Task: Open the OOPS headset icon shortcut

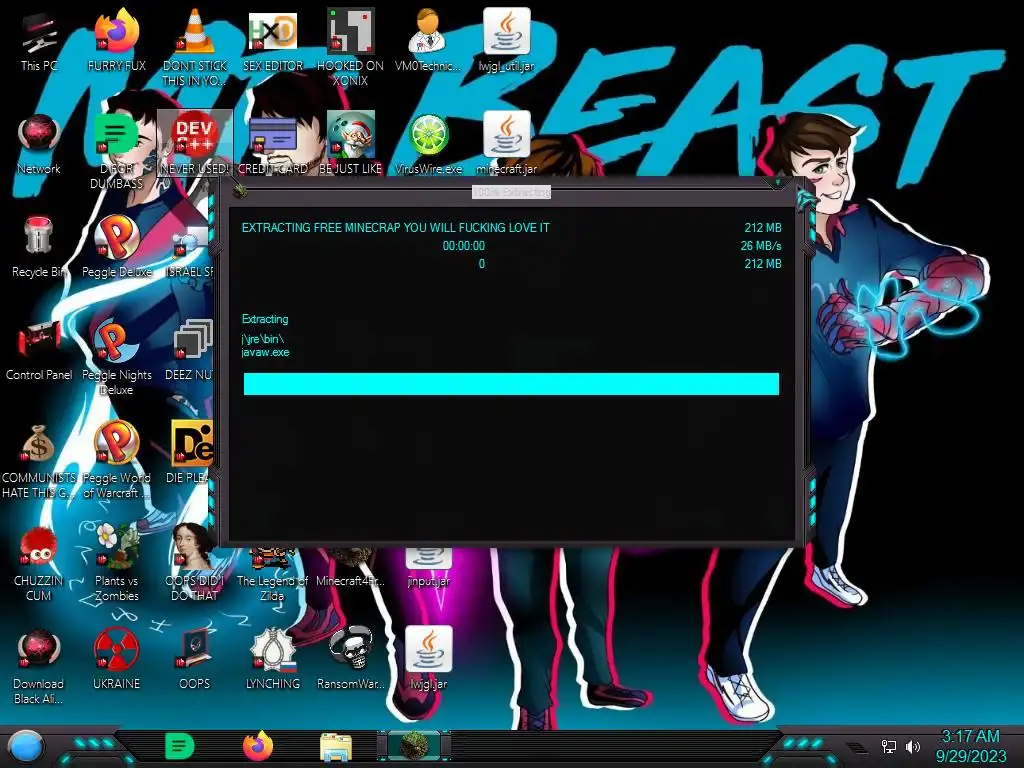Action: [x=195, y=660]
